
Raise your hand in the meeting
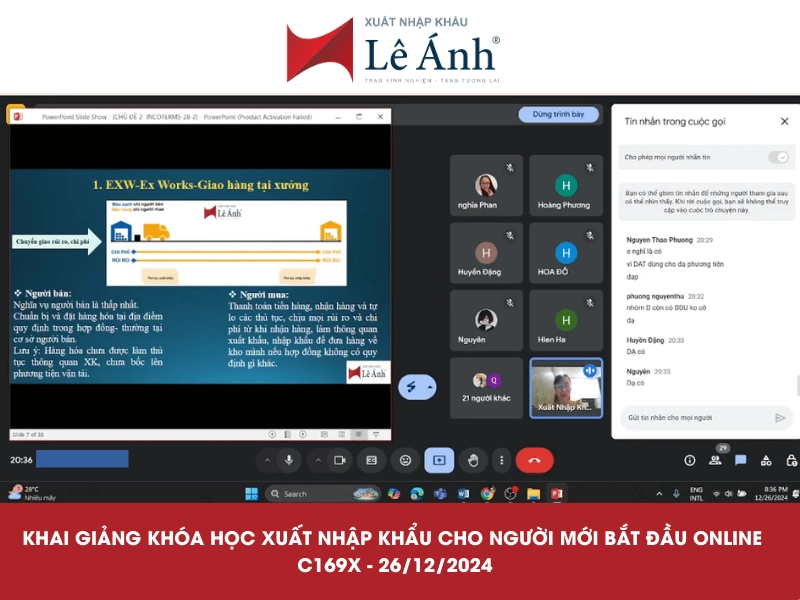coord(471,460)
